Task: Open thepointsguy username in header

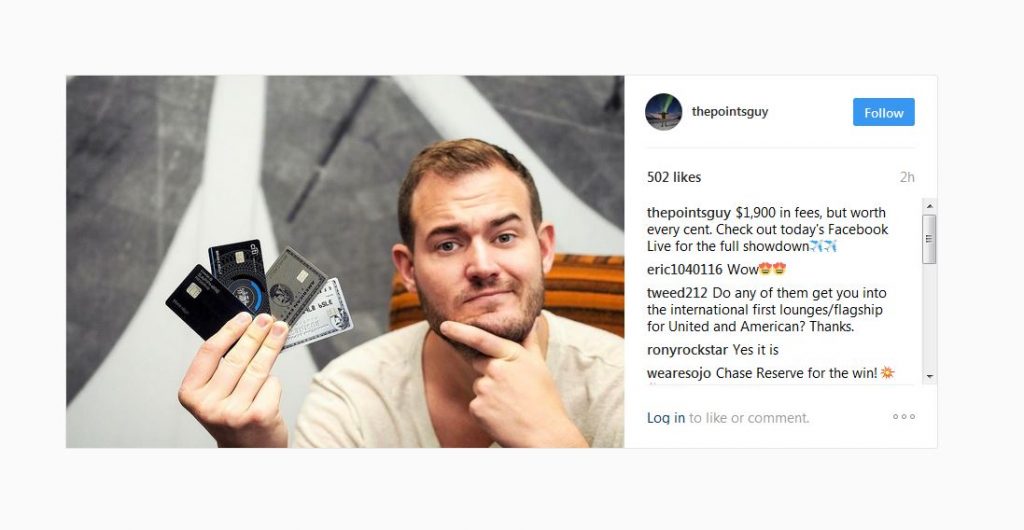Action: coord(730,112)
